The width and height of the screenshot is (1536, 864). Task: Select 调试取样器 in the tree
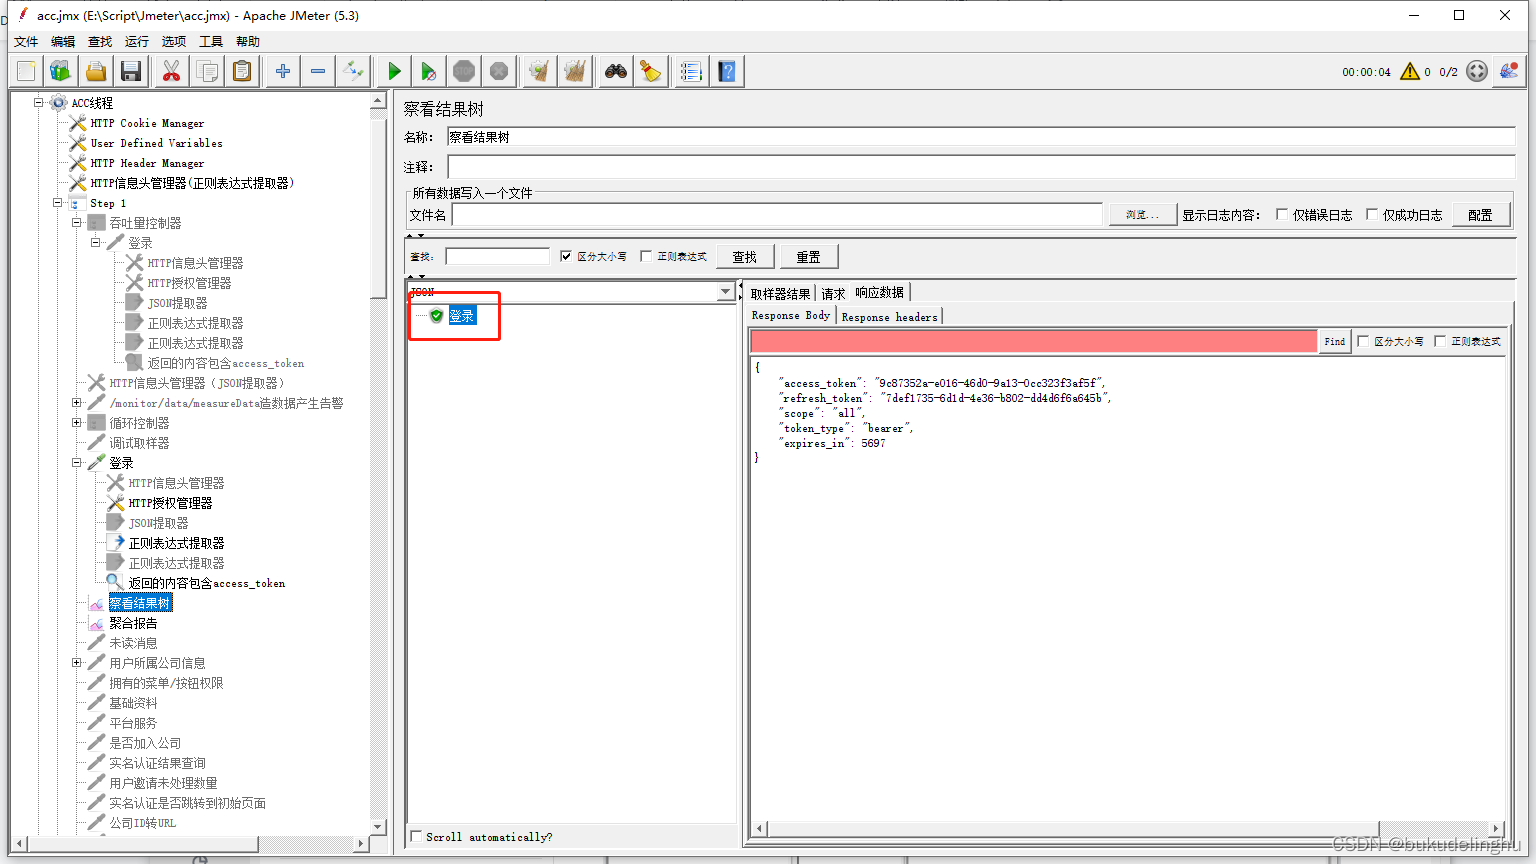(x=139, y=443)
